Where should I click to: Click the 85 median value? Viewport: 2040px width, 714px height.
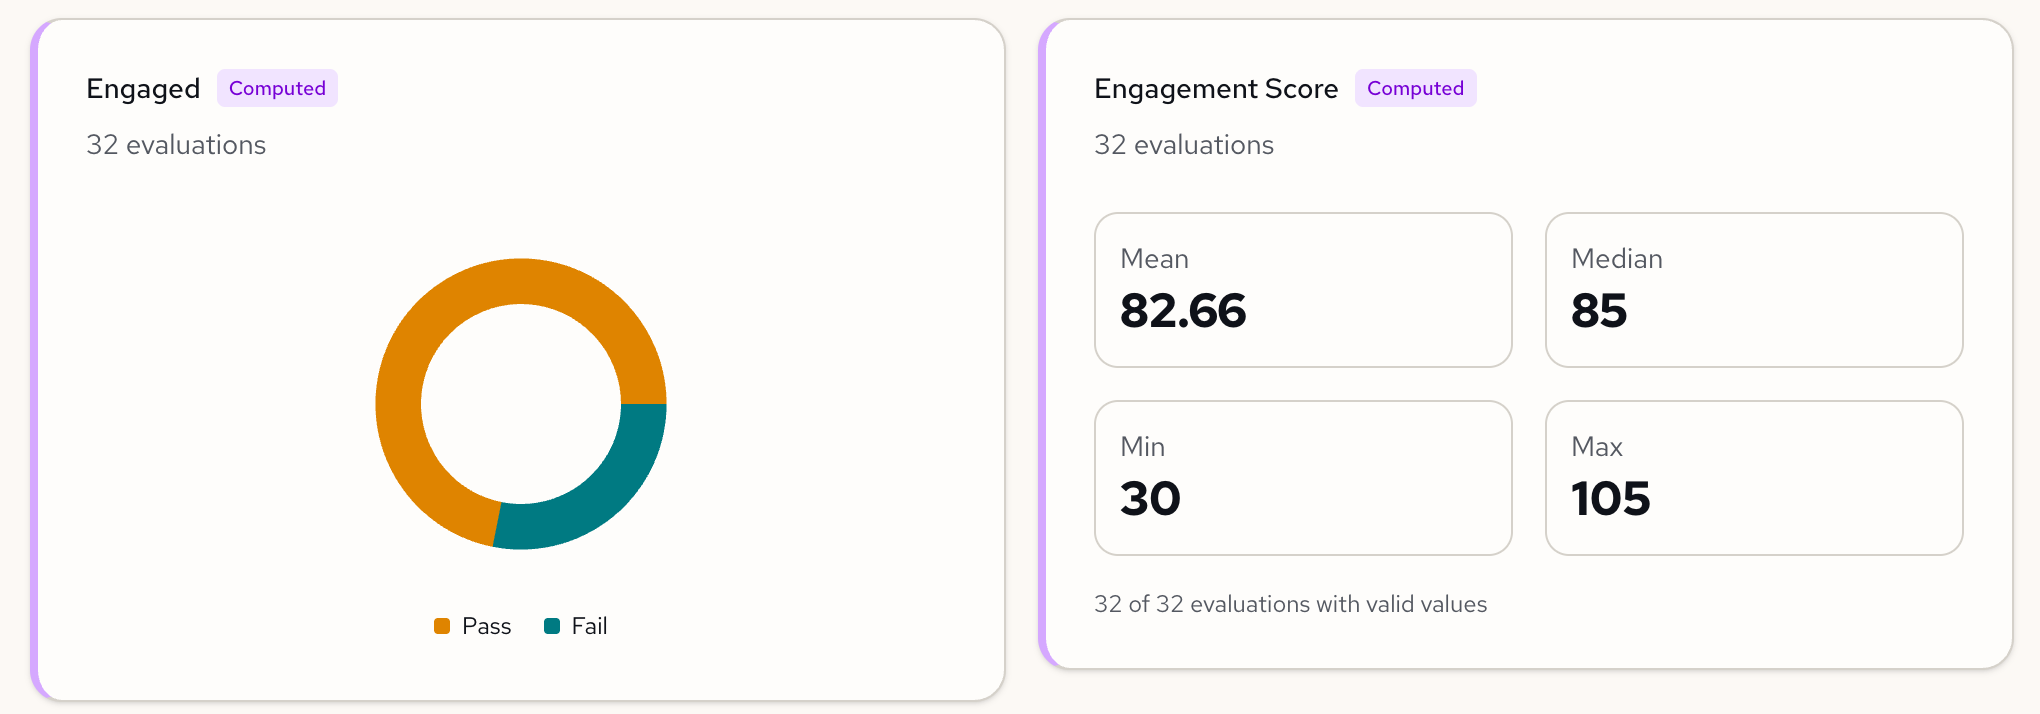coord(1599,311)
